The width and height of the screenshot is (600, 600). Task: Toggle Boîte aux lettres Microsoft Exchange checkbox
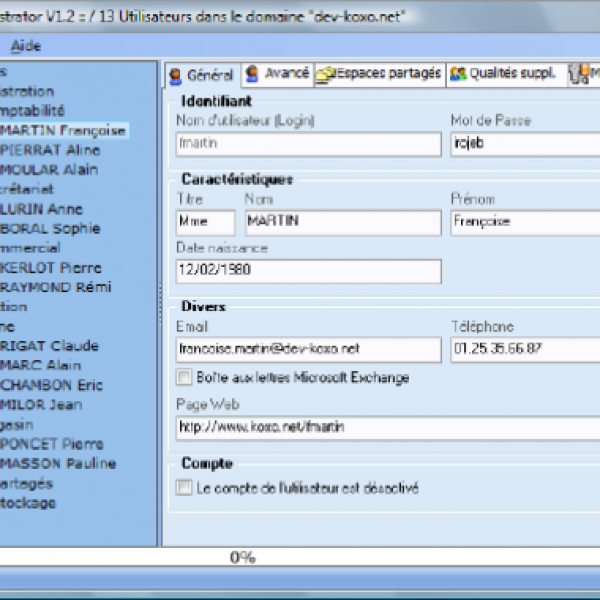coord(184,377)
